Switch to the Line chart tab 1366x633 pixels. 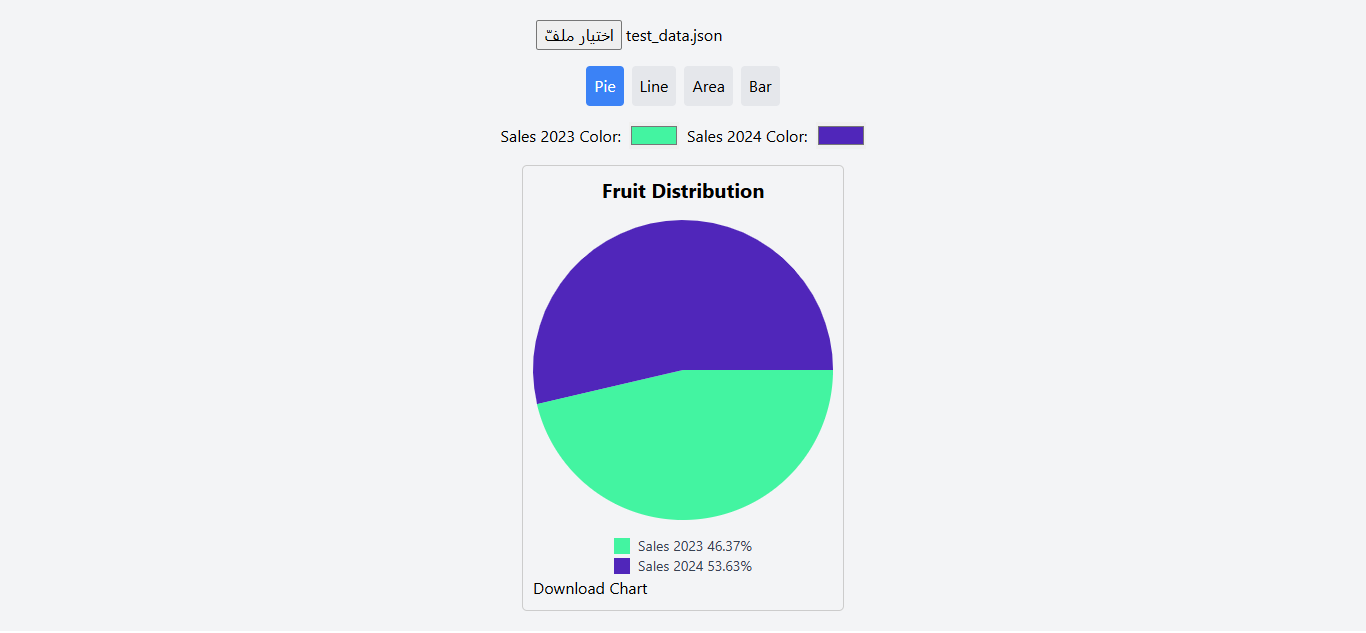(653, 86)
